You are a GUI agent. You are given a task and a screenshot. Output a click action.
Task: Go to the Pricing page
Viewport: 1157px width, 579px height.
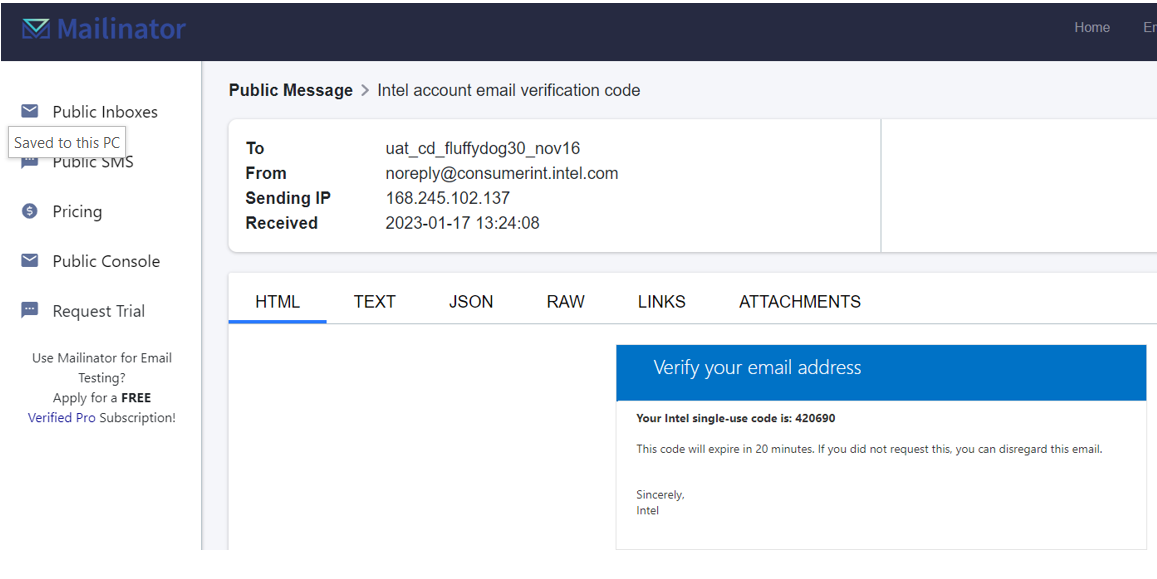click(x=77, y=212)
